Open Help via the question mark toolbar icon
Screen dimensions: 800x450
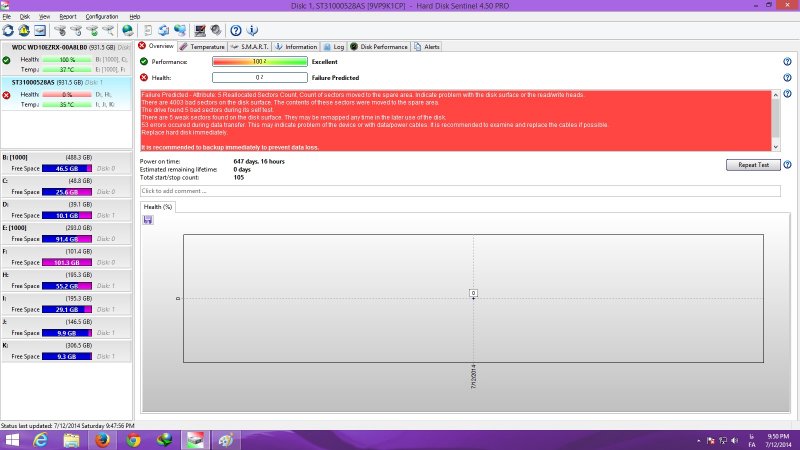(236, 31)
